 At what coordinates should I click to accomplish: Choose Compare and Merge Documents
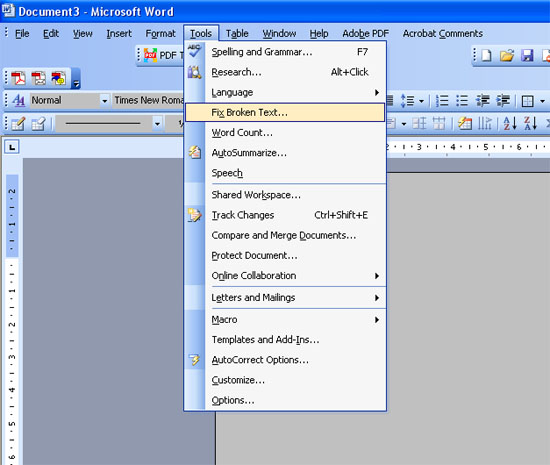point(285,235)
